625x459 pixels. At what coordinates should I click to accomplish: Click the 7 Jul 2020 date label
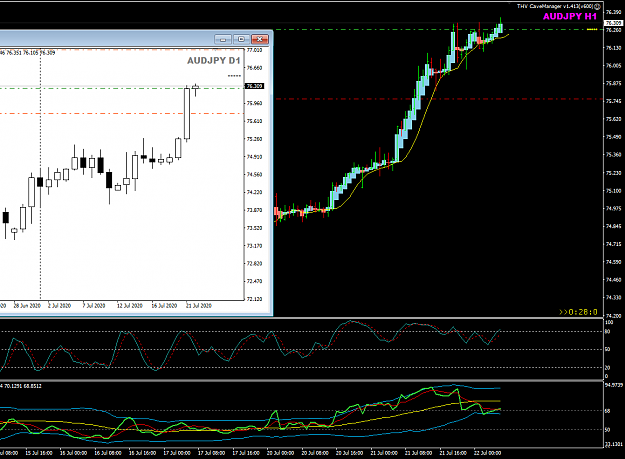[94, 306]
